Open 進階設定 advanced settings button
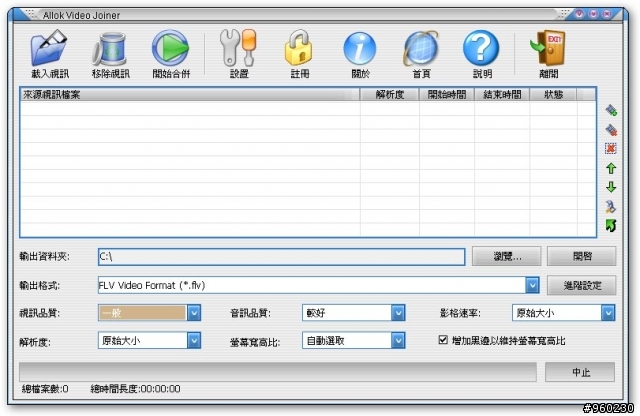The width and height of the screenshot is (640, 416). click(x=582, y=285)
